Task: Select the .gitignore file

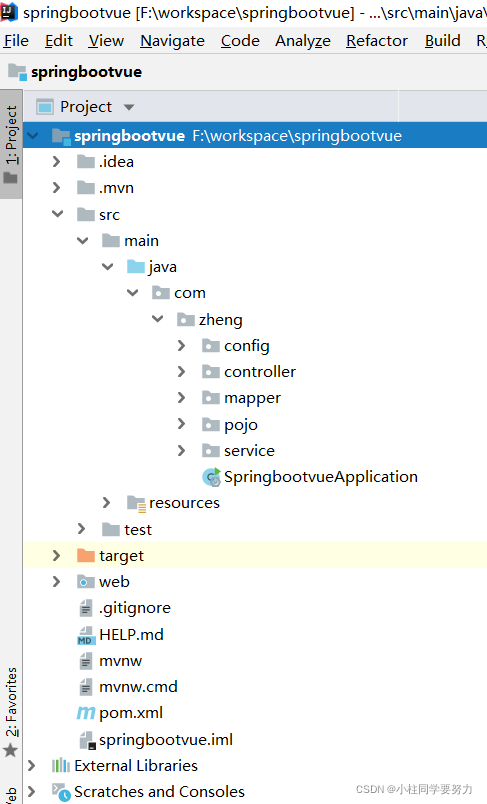Action: click(x=135, y=608)
